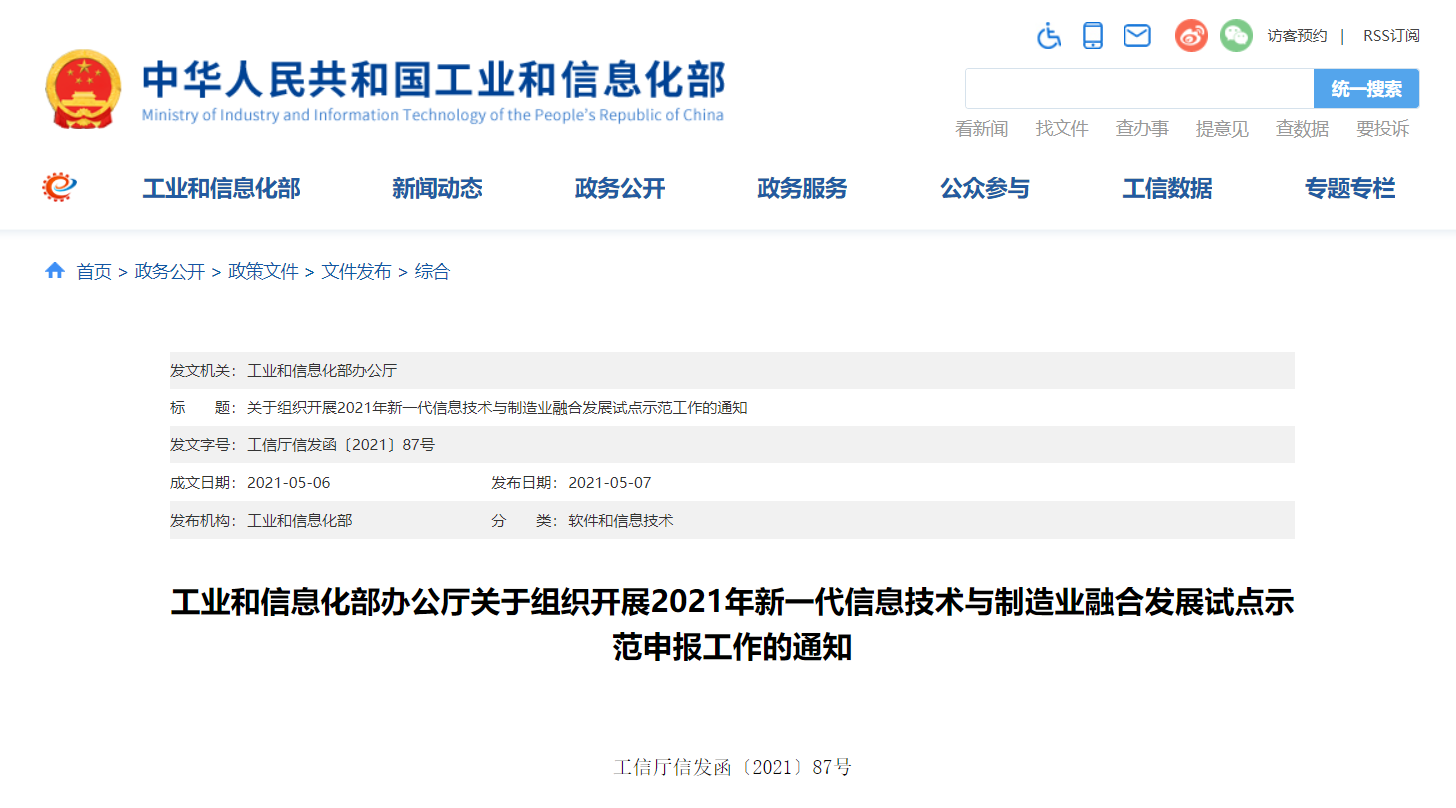Open 政务公开 nav menu
Screen dimensions: 1456x808
pos(620,188)
